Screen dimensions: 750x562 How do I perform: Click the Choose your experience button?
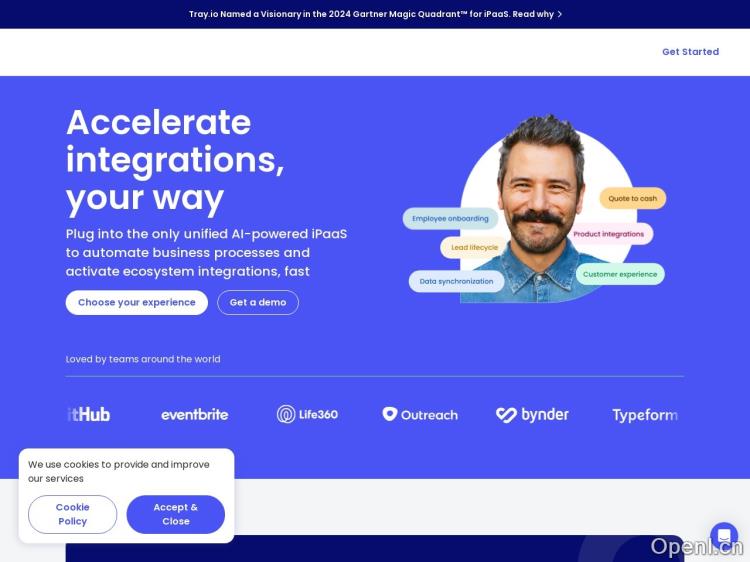pyautogui.click(x=137, y=302)
